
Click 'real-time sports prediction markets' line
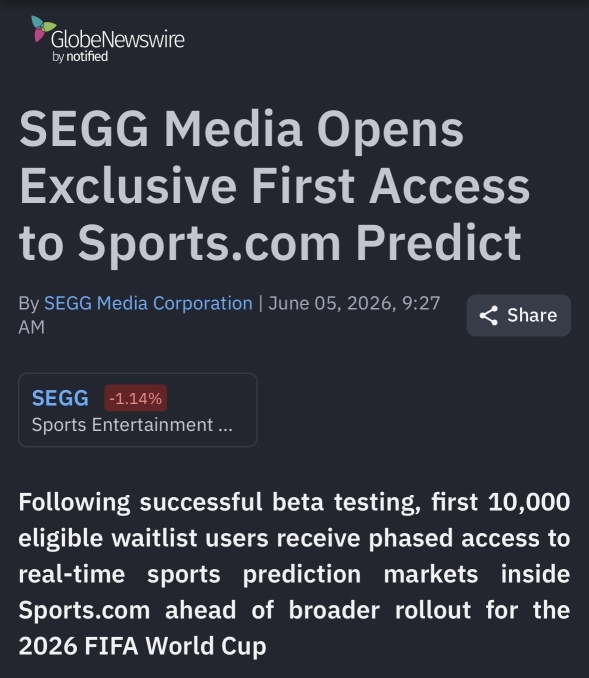pos(294,574)
